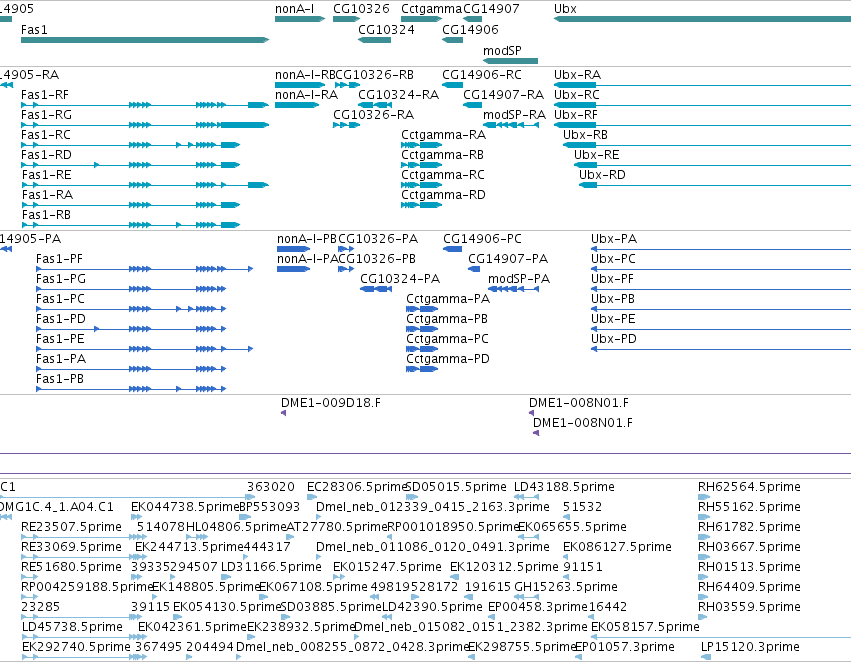Select transcript Fas1-RG

[145, 125]
